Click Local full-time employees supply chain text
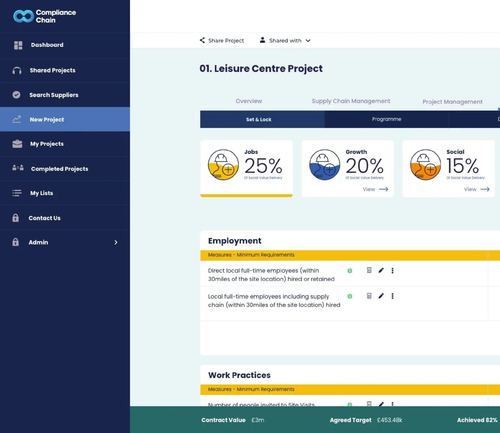 tap(274, 301)
